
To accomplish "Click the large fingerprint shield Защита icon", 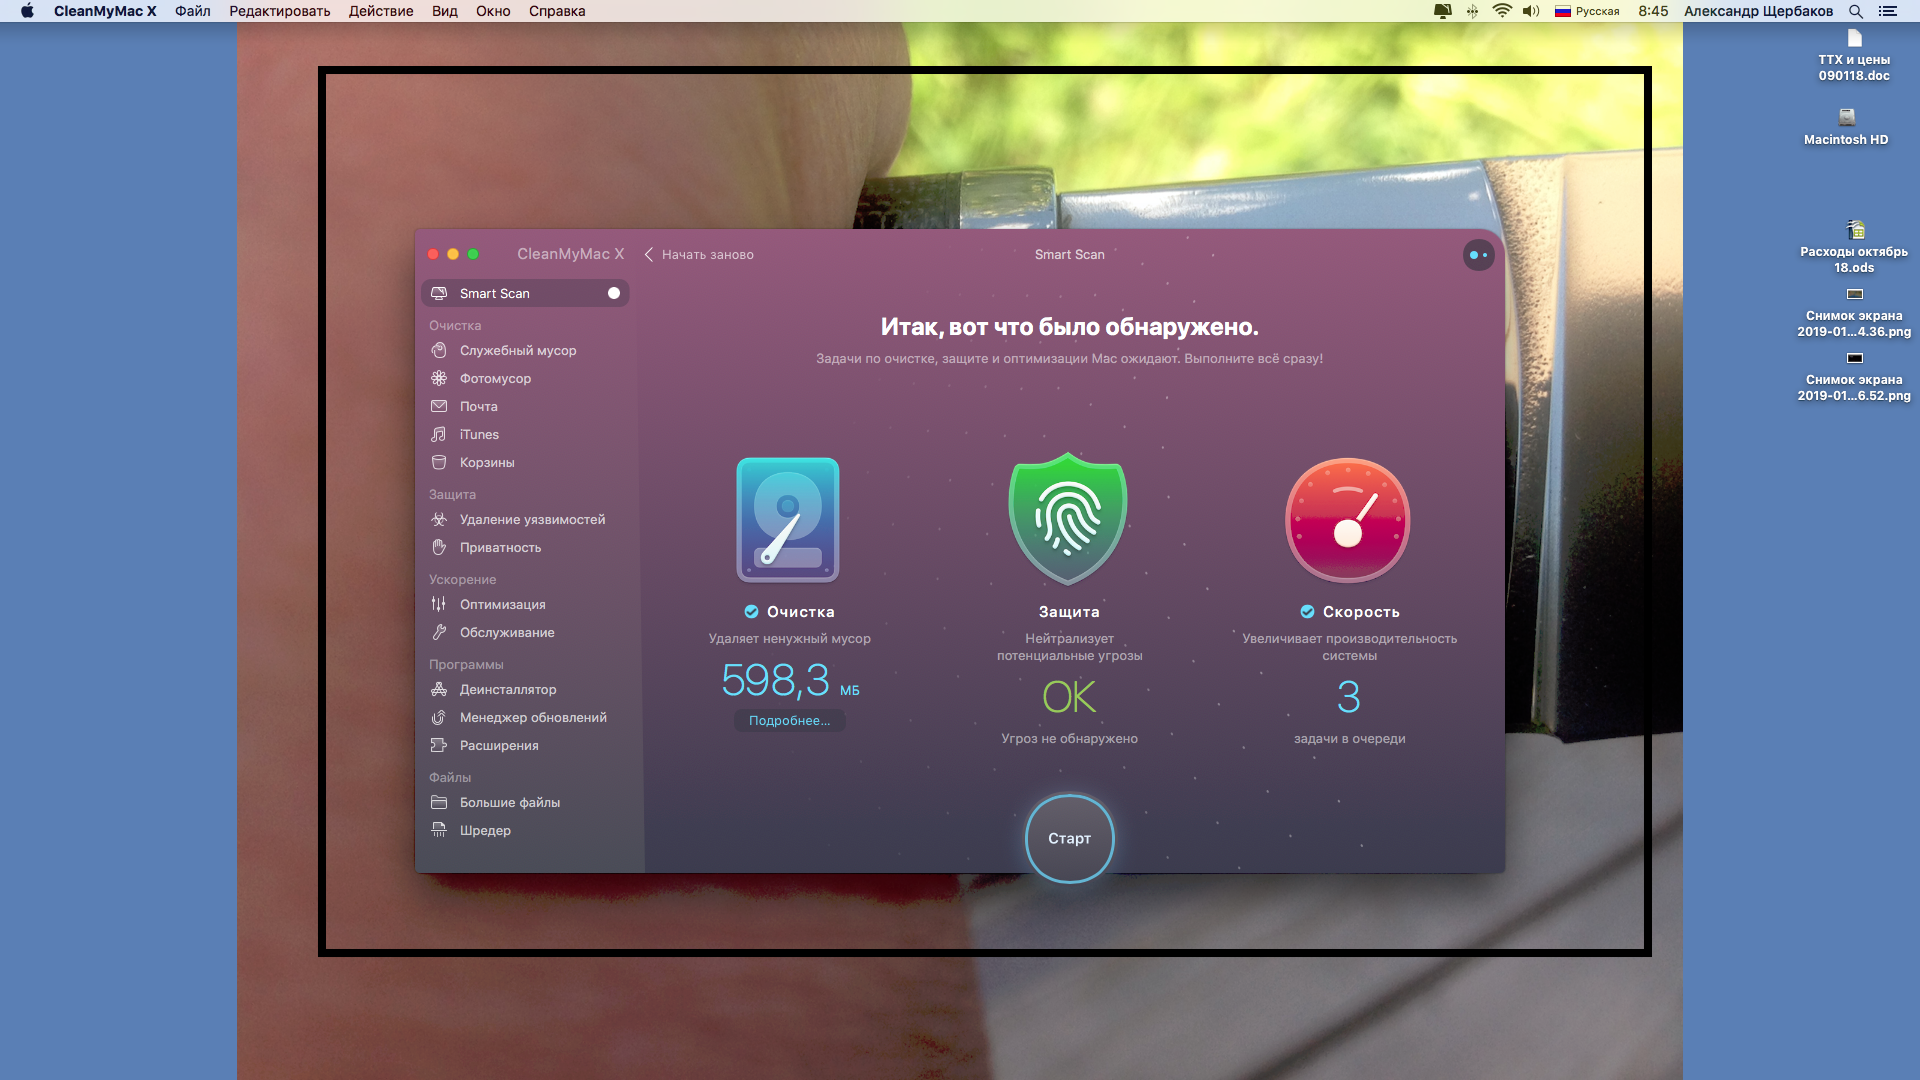I will [x=1068, y=519].
